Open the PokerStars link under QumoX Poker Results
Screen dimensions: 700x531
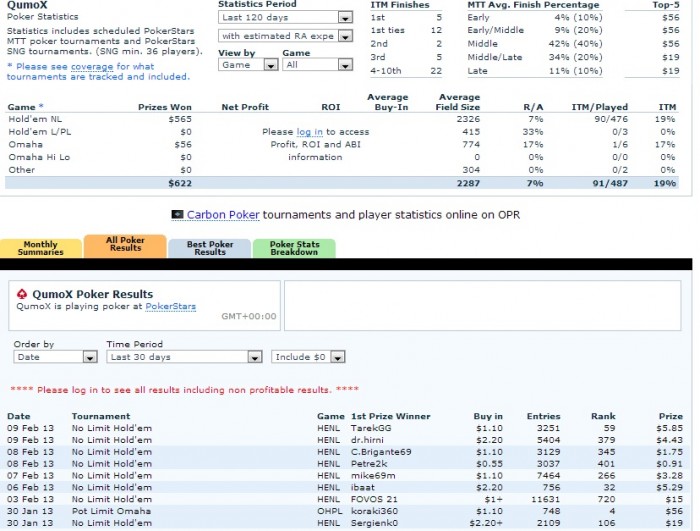pyautogui.click(x=171, y=306)
